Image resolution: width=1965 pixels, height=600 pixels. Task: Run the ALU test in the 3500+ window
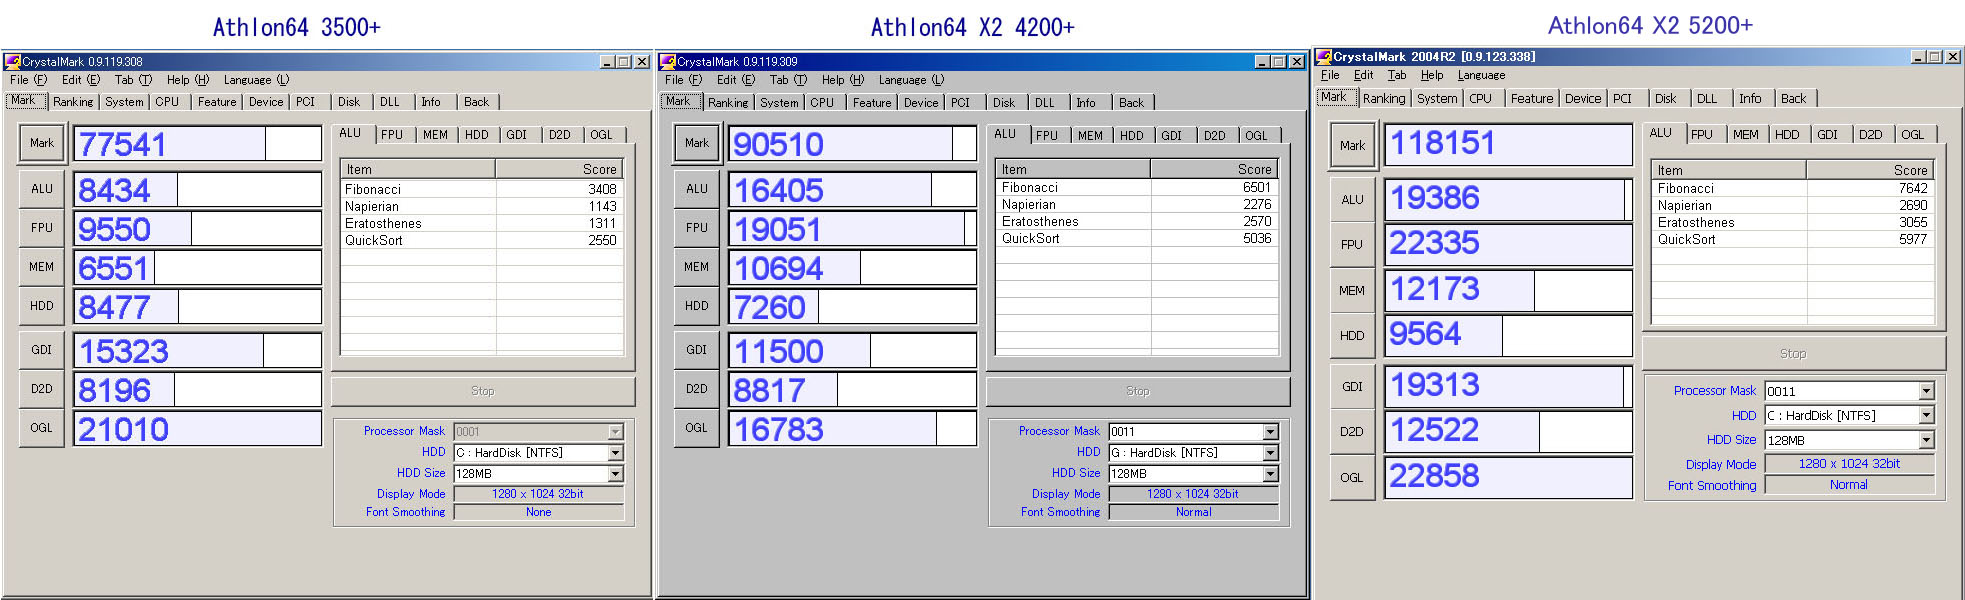click(42, 189)
